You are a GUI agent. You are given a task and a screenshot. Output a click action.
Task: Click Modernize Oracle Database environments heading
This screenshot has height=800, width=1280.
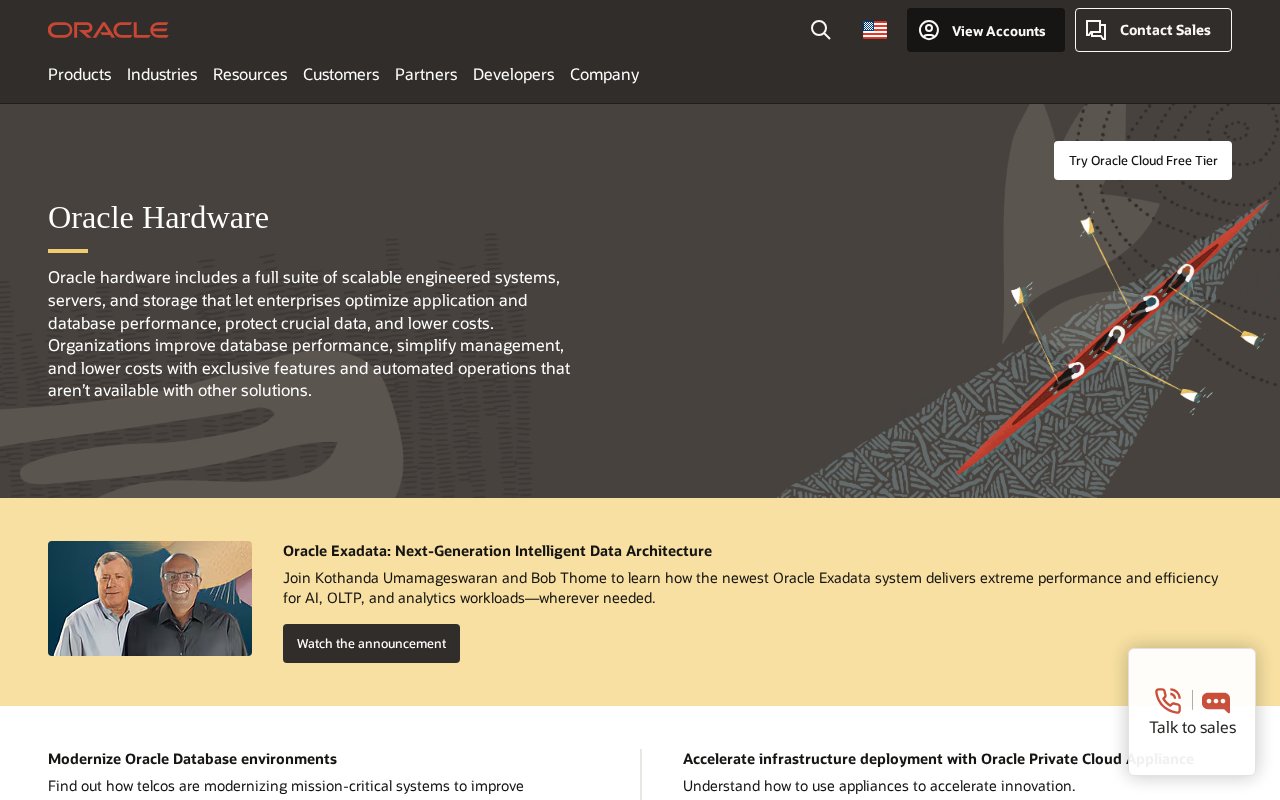192,758
